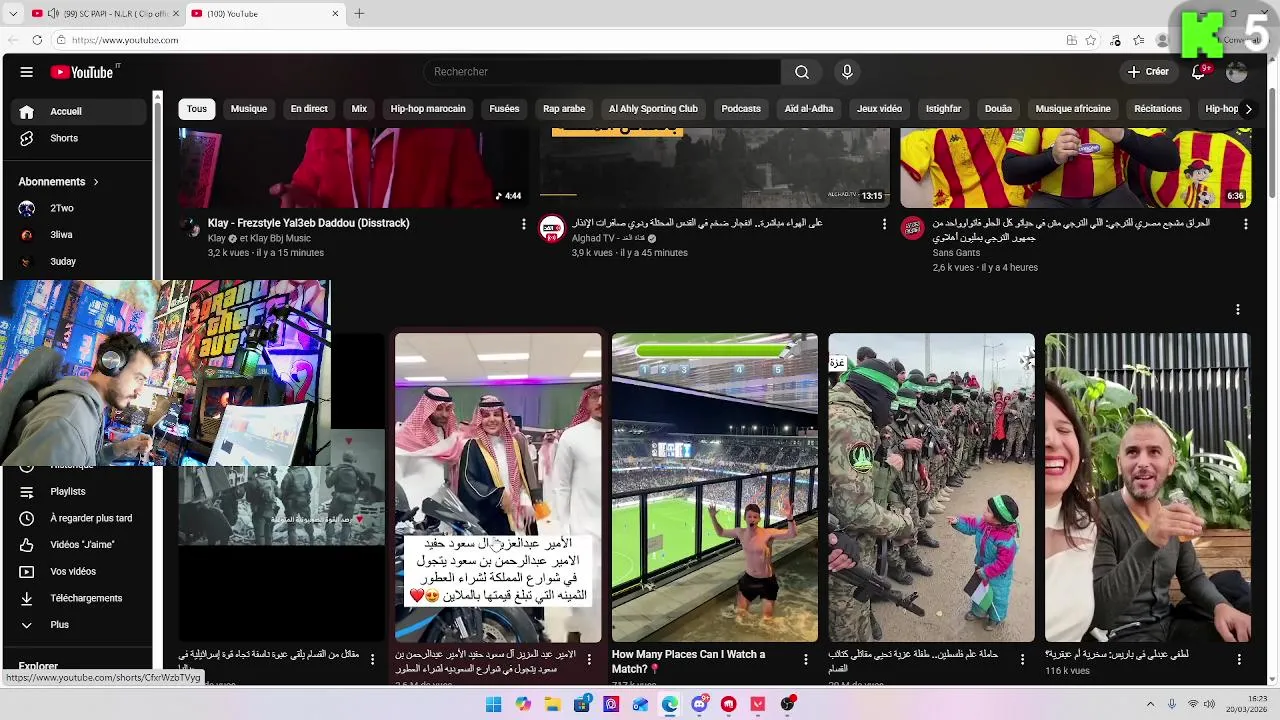The image size is (1280, 720).
Task: Open the notifications bell
Action: [1199, 72]
